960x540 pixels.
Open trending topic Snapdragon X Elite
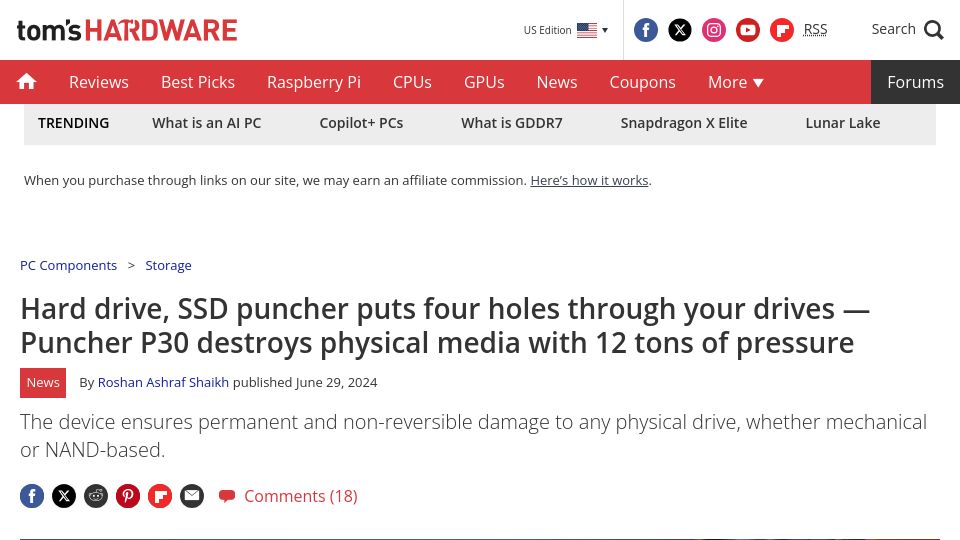[684, 123]
